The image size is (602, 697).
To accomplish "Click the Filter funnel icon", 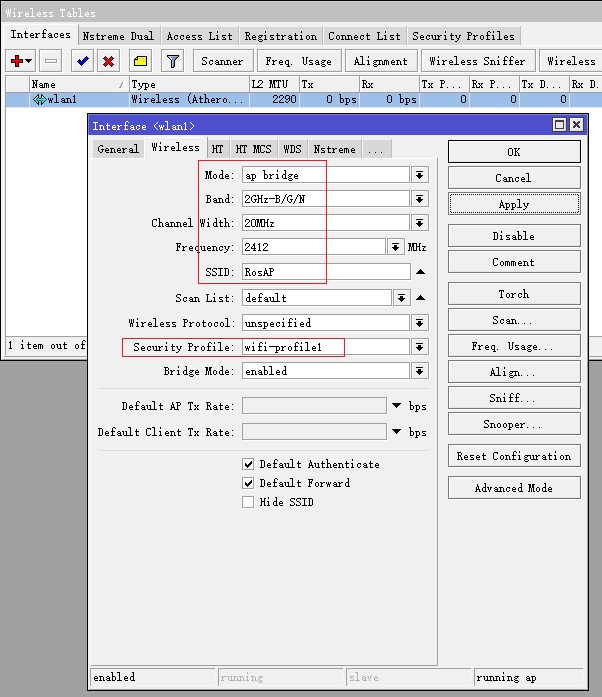I will 173,61.
